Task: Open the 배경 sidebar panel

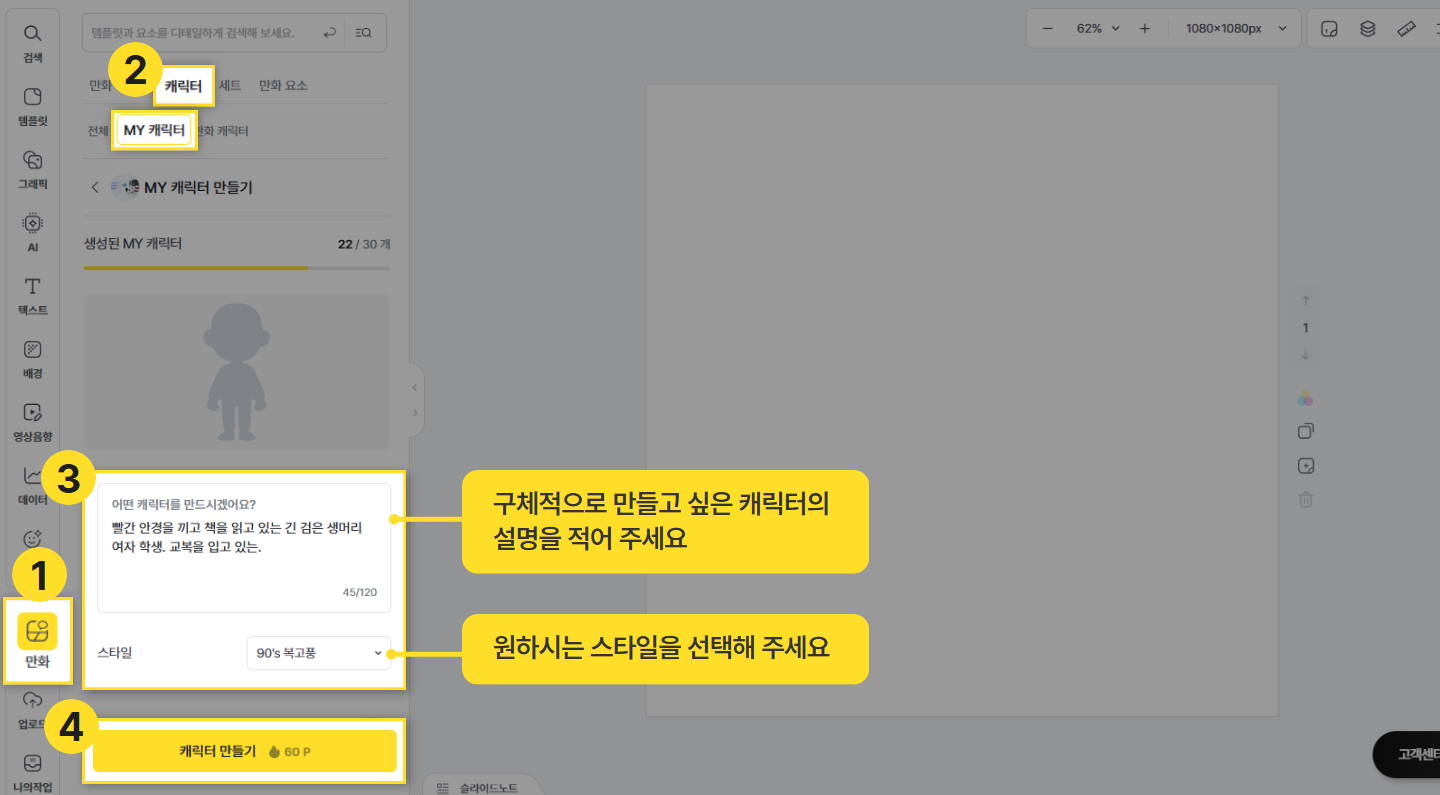Action: pos(32,359)
